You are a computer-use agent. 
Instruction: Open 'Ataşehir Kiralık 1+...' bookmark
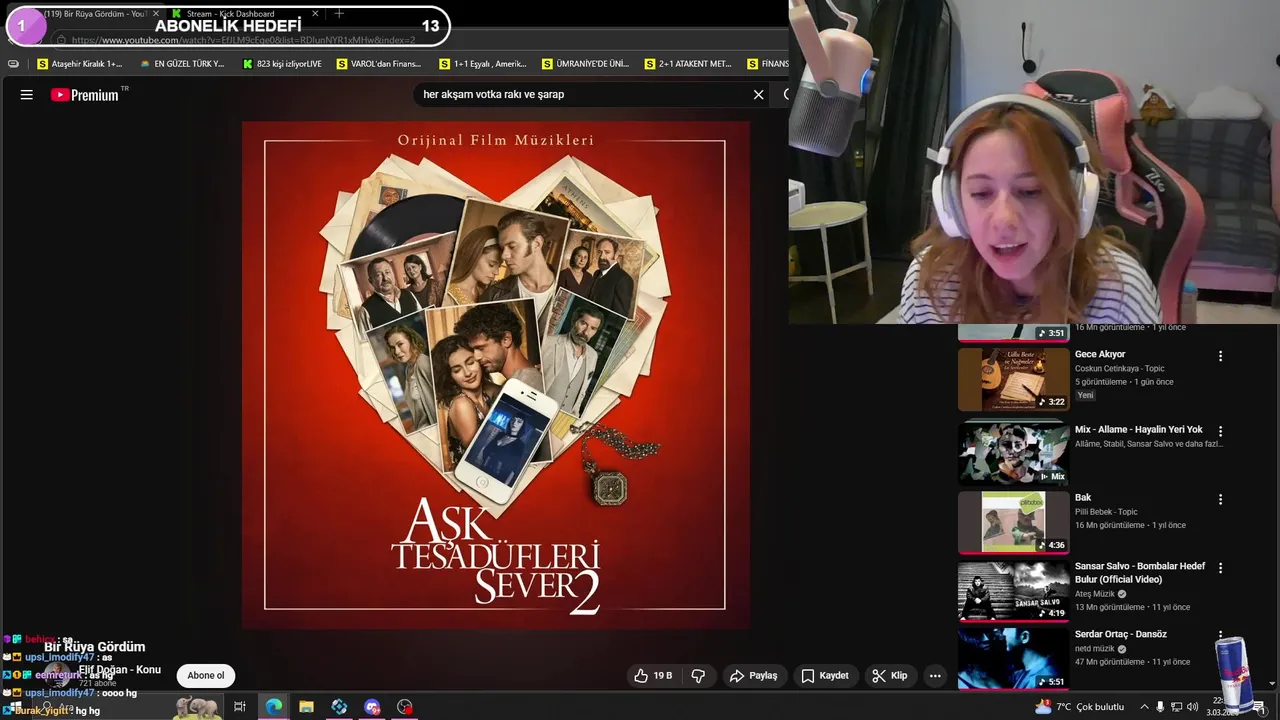click(x=79, y=64)
